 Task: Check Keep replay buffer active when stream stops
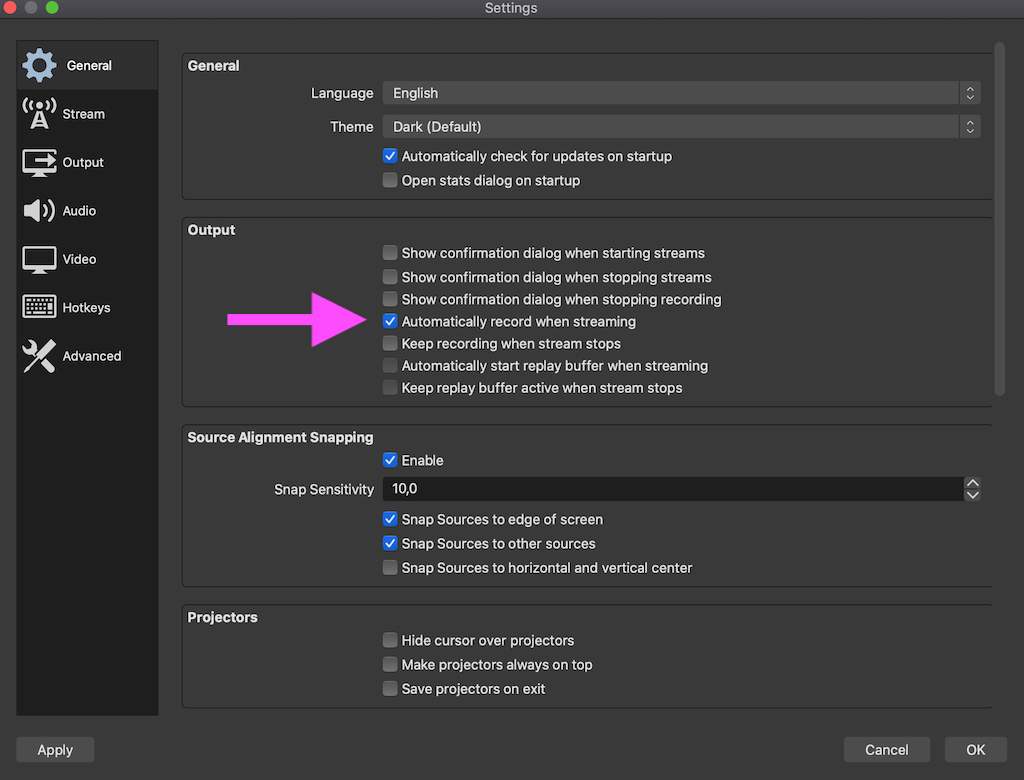[390, 388]
